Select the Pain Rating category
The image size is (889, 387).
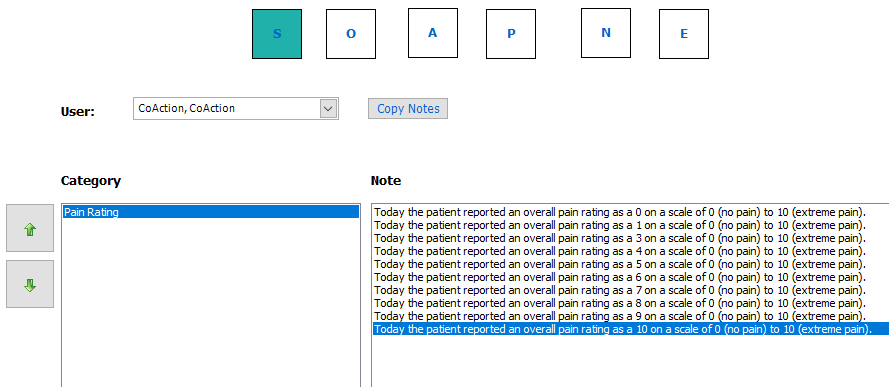211,212
